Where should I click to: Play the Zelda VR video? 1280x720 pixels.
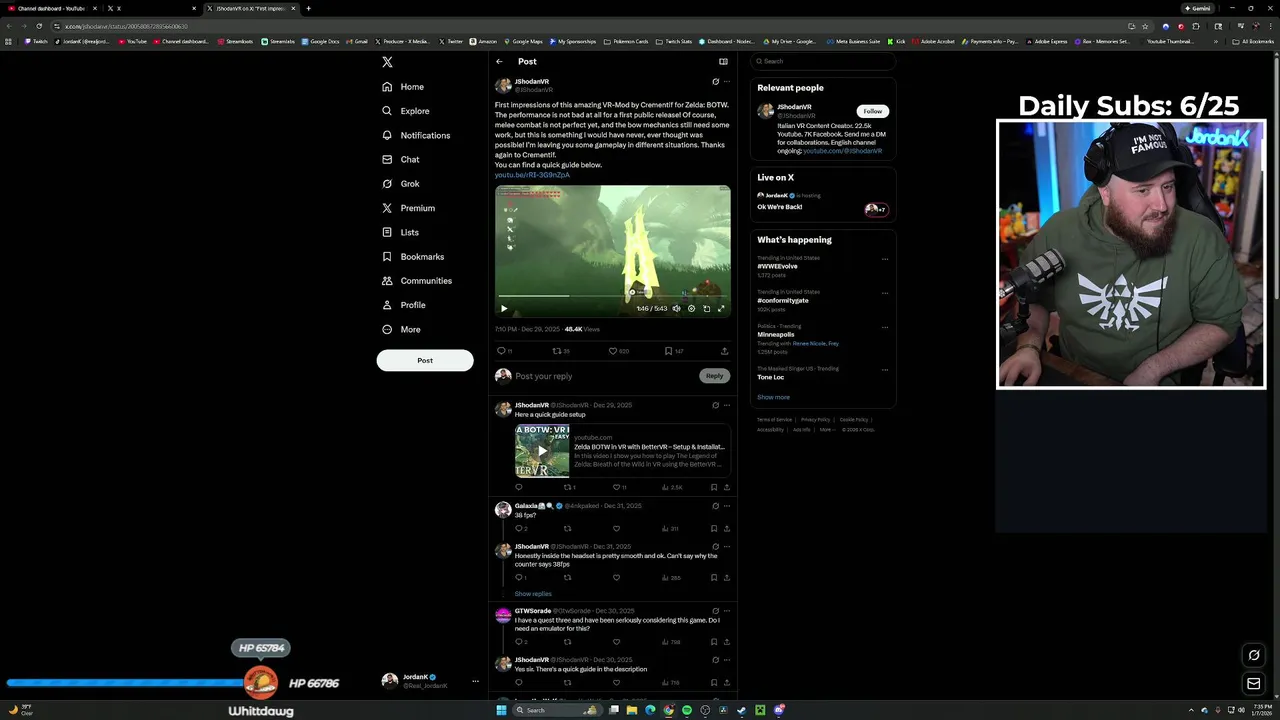click(x=504, y=309)
